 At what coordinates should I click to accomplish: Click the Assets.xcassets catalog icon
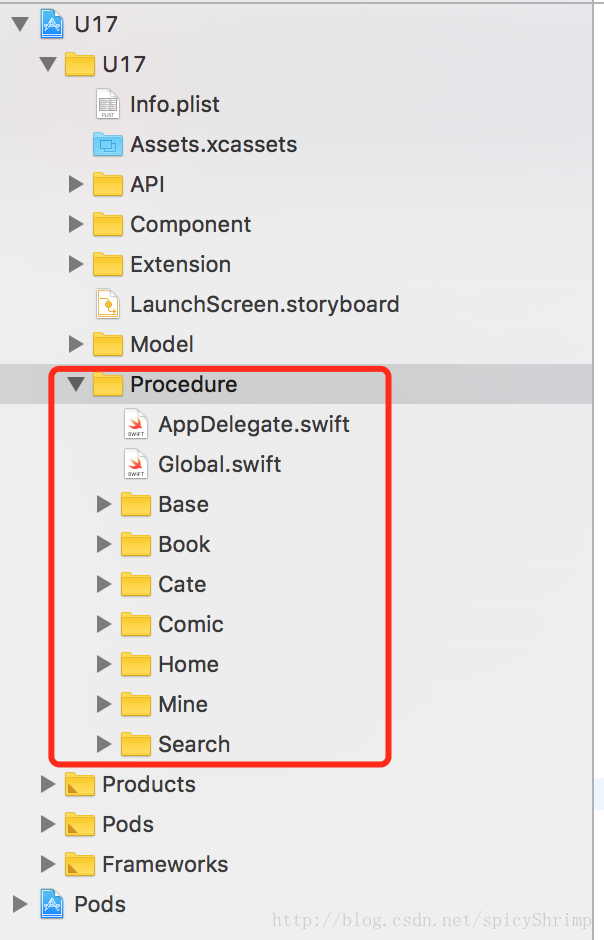[x=107, y=144]
